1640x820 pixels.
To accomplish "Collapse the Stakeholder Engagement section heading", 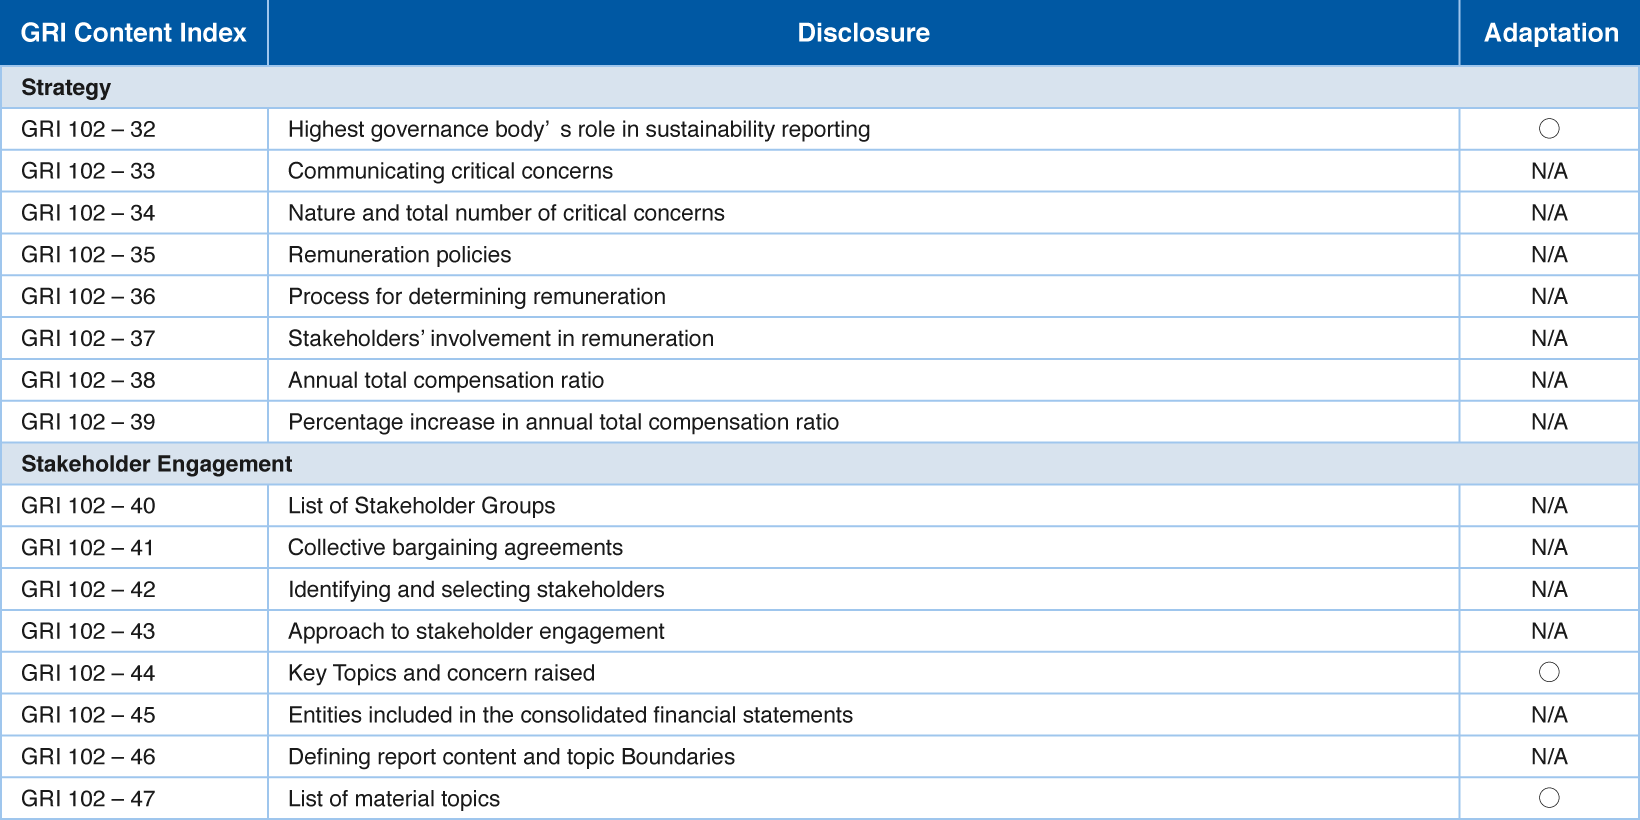I will (157, 464).
